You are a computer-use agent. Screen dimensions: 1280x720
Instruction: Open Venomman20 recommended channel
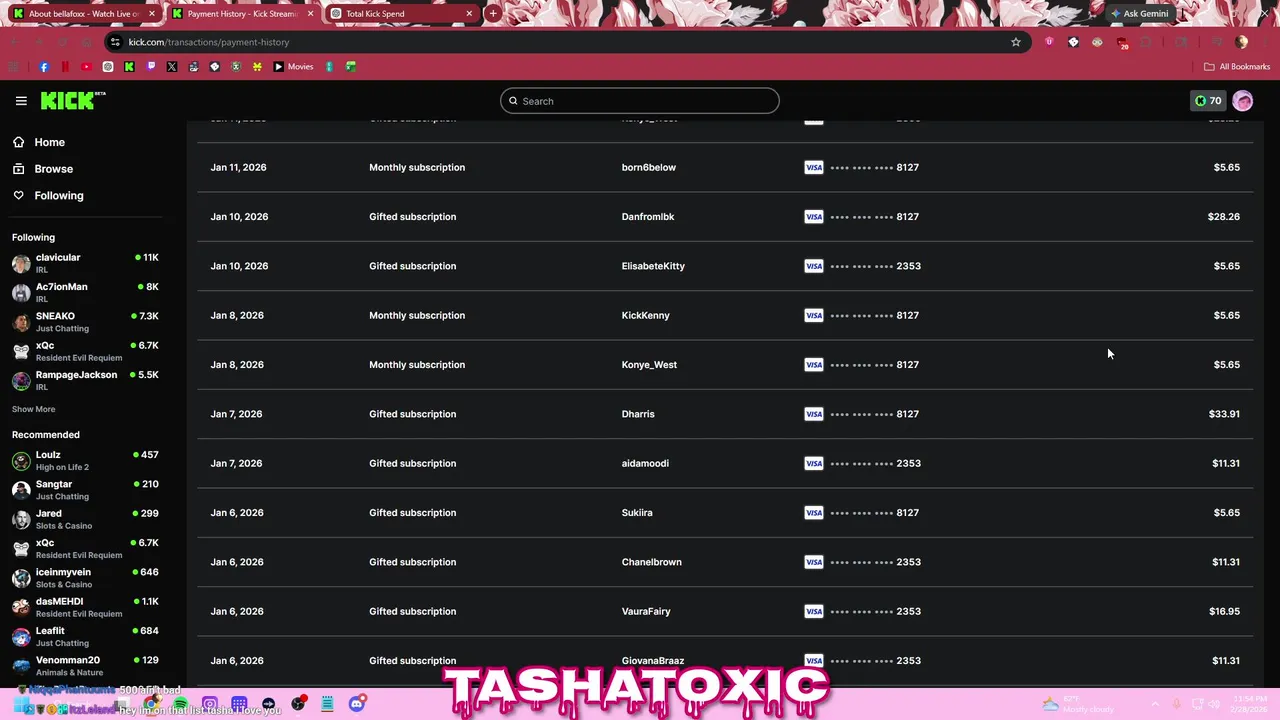(85, 665)
